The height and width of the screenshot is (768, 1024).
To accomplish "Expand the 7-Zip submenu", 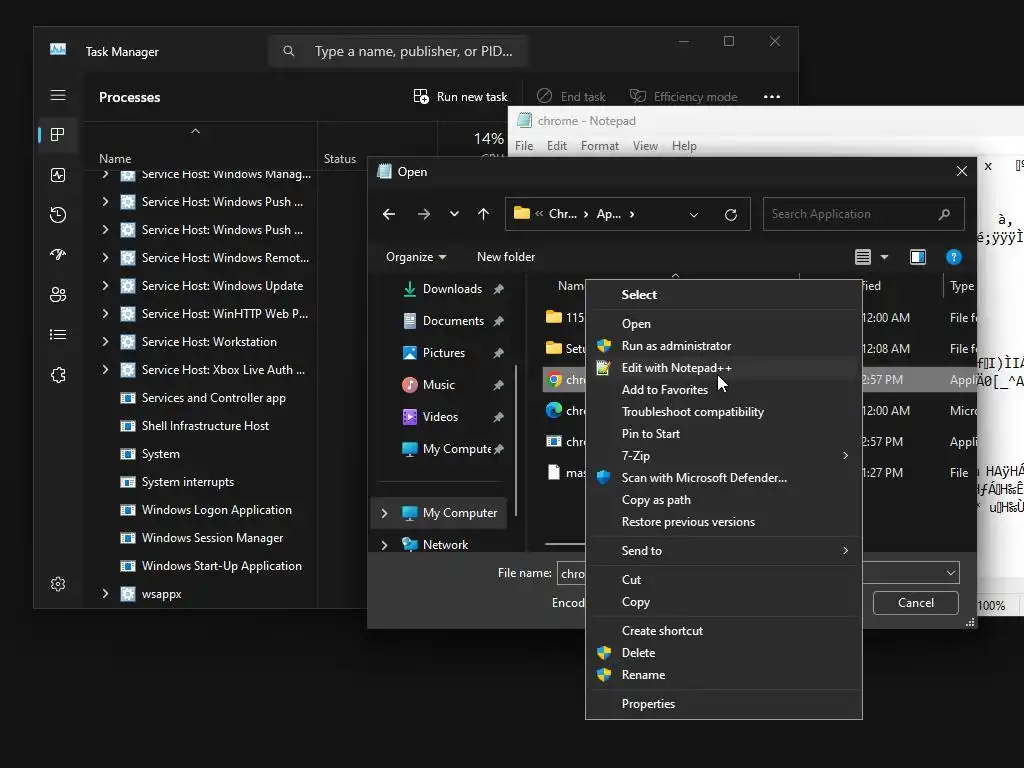I will [x=724, y=456].
